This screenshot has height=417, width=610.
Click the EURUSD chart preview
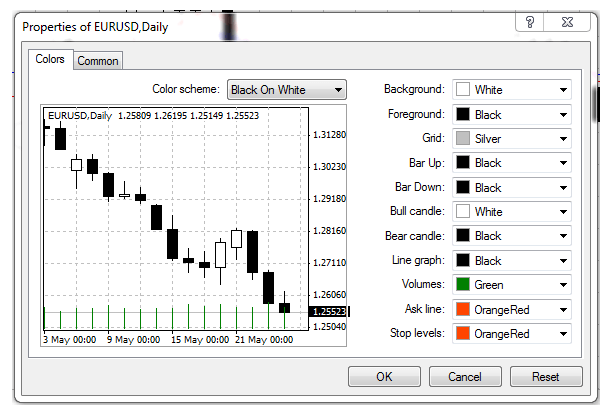(x=193, y=226)
